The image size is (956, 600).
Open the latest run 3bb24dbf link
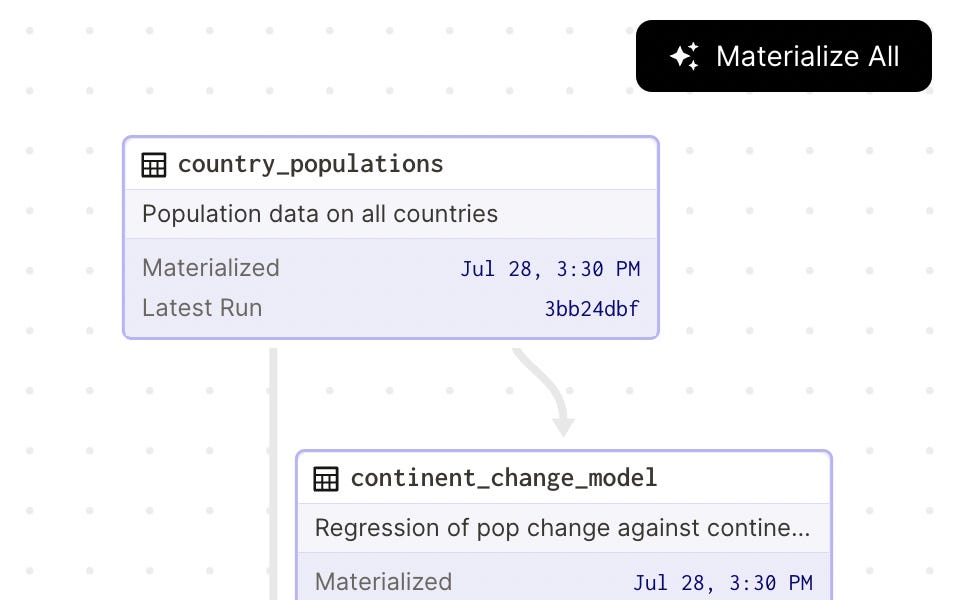(592, 309)
